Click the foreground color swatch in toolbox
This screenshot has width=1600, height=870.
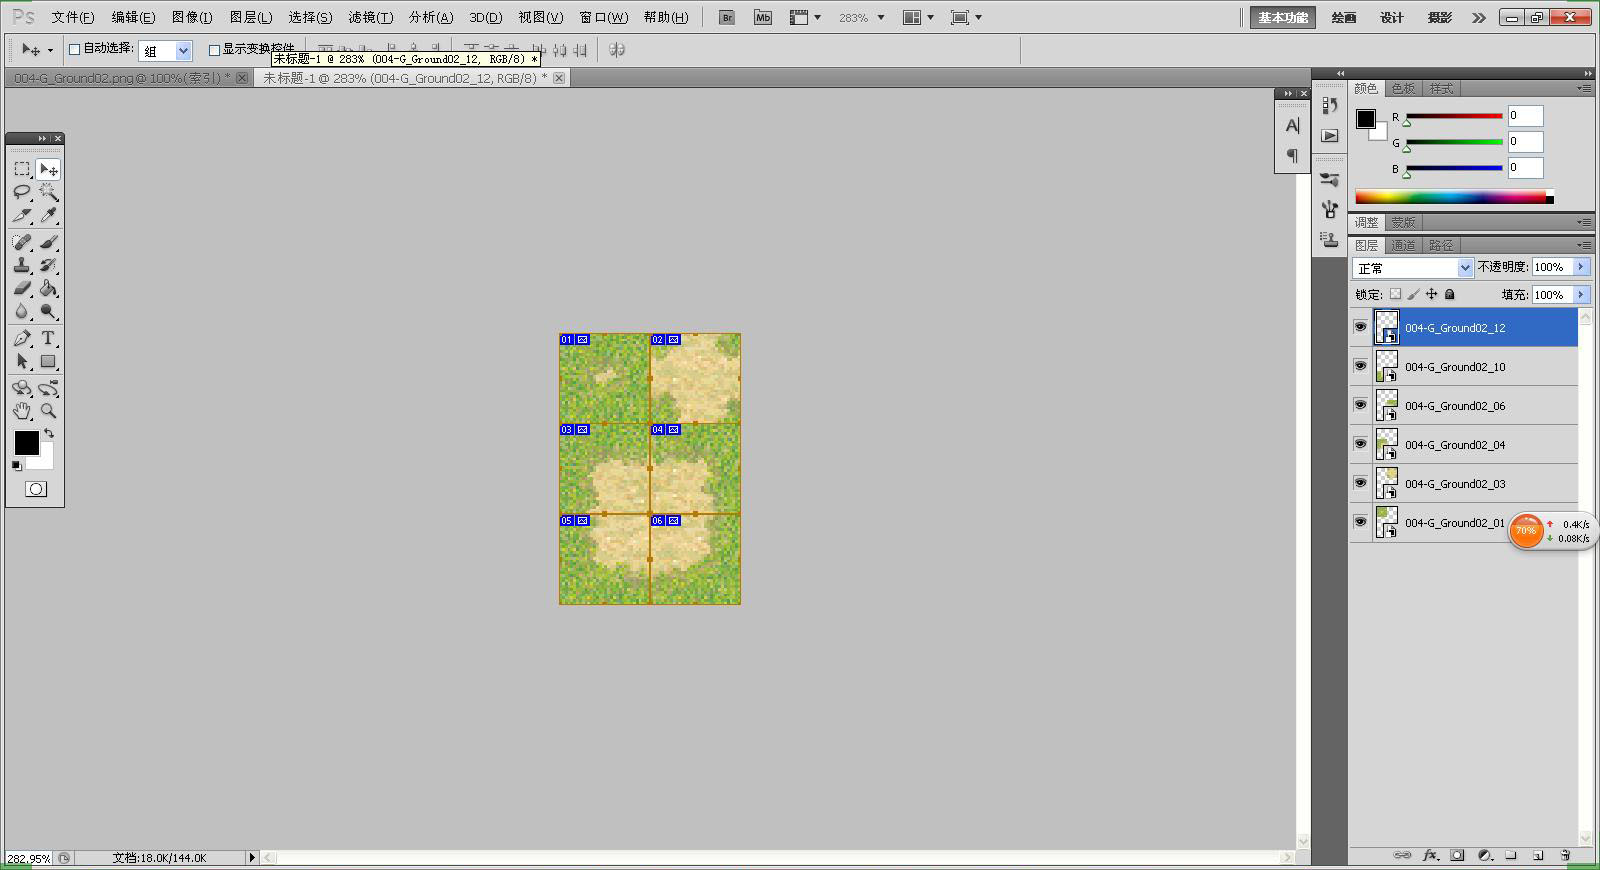point(26,443)
